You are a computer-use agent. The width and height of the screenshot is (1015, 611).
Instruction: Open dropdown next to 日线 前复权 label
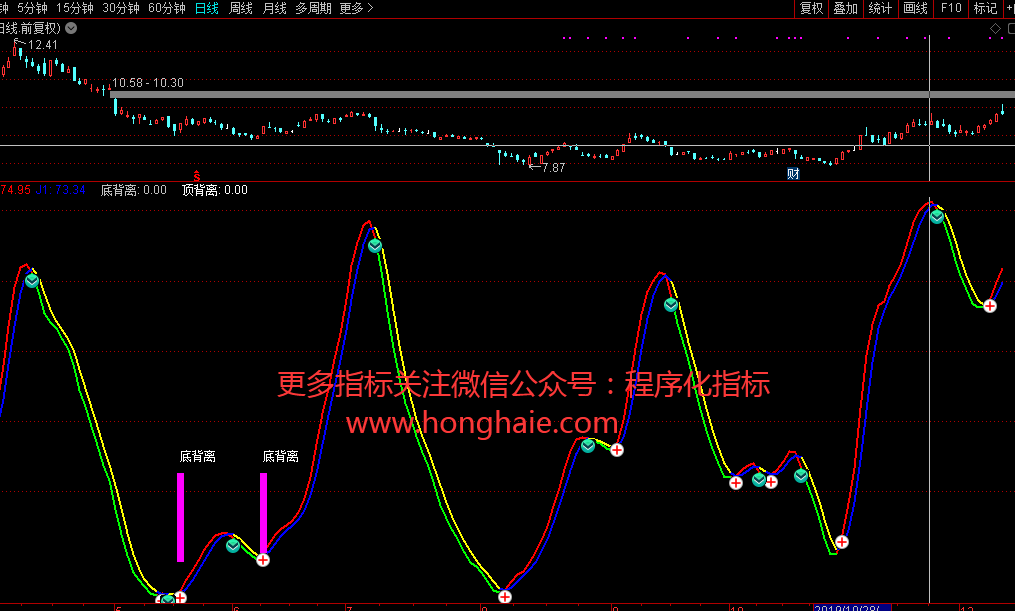(x=71, y=28)
